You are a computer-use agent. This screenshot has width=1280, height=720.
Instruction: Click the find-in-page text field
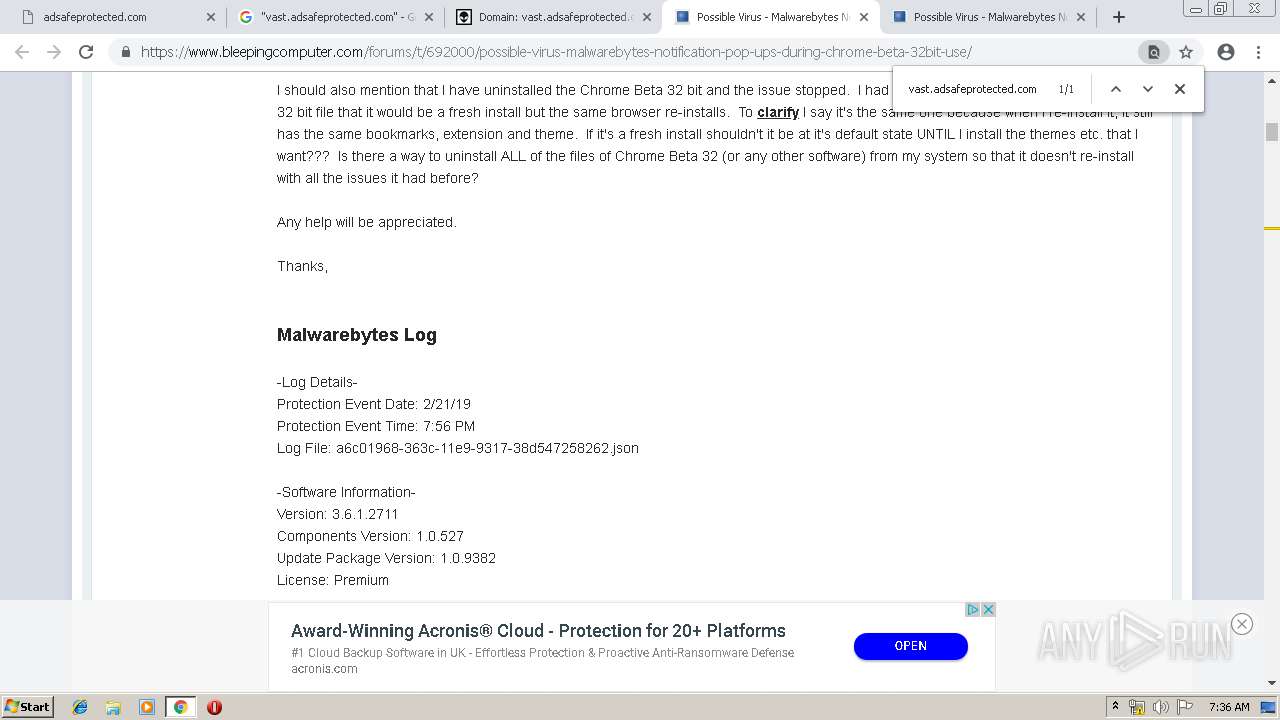point(975,89)
